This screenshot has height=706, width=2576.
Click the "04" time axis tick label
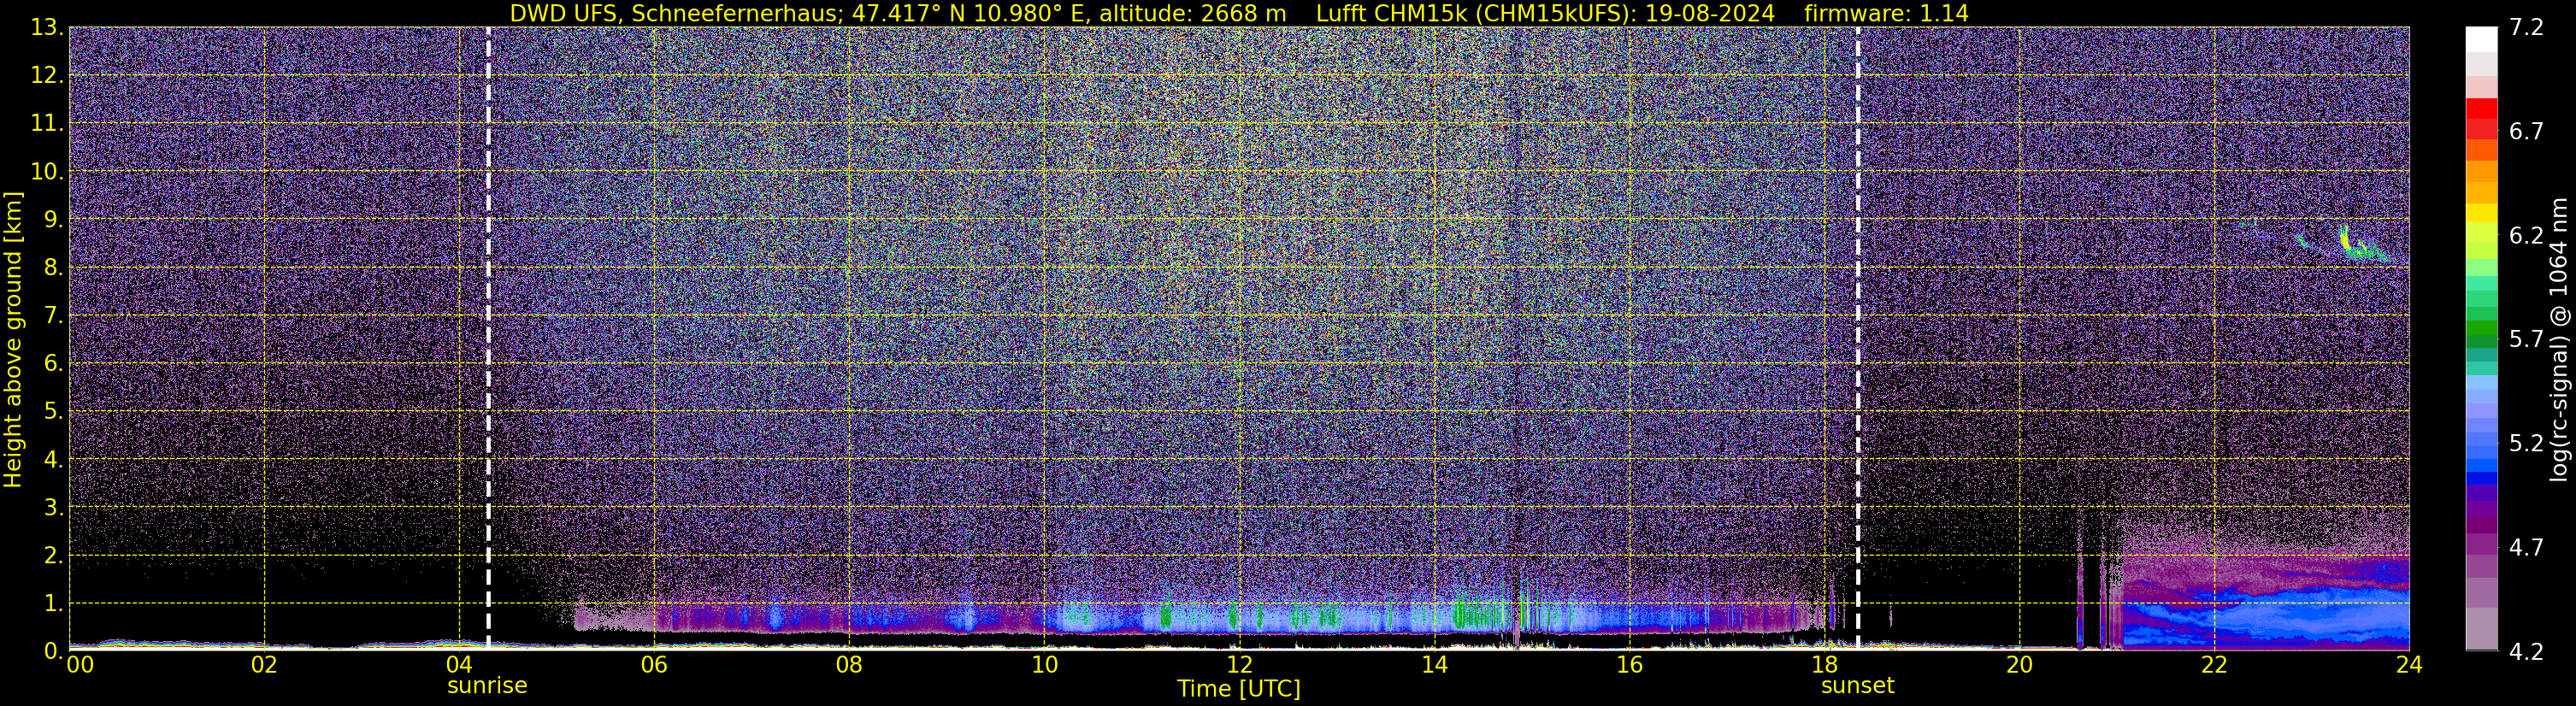459,665
